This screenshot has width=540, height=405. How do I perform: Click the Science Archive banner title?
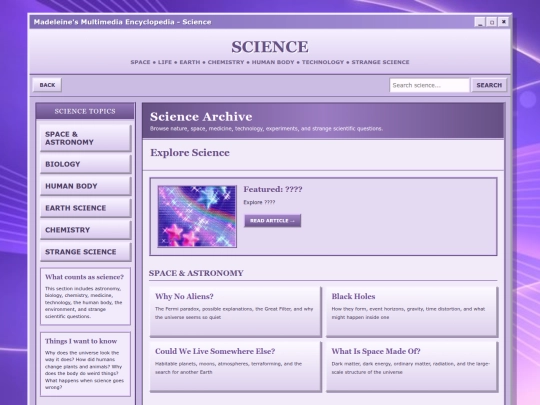[201, 117]
